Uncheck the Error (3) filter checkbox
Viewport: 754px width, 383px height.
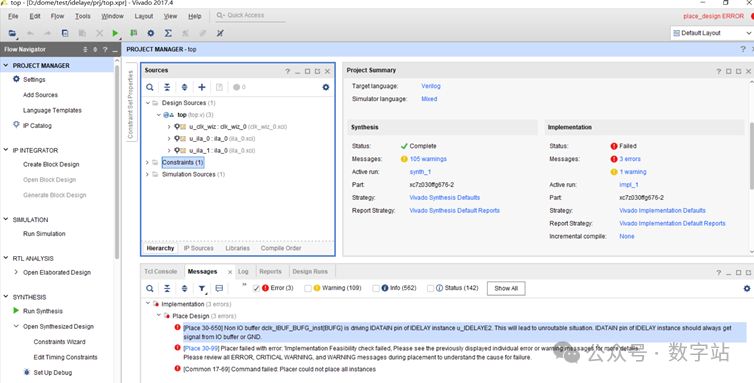click(256, 288)
